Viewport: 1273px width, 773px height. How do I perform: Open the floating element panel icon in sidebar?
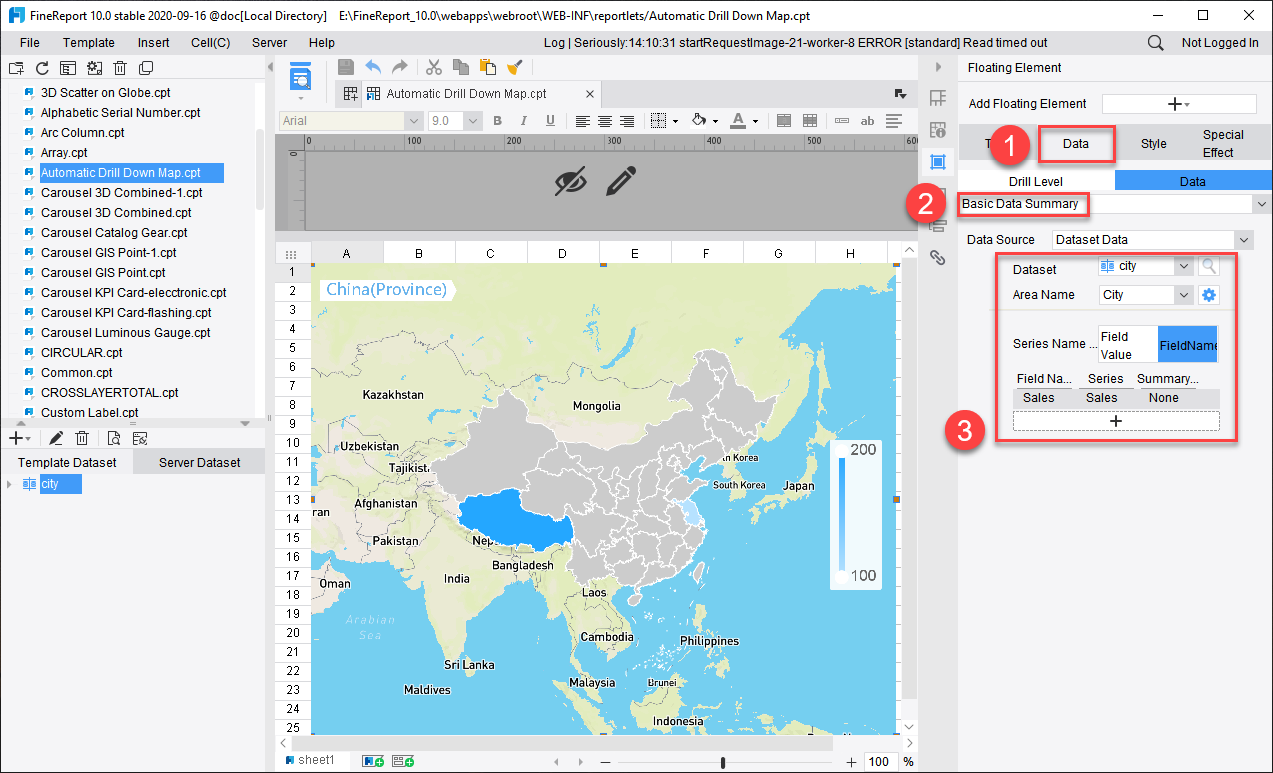(937, 161)
